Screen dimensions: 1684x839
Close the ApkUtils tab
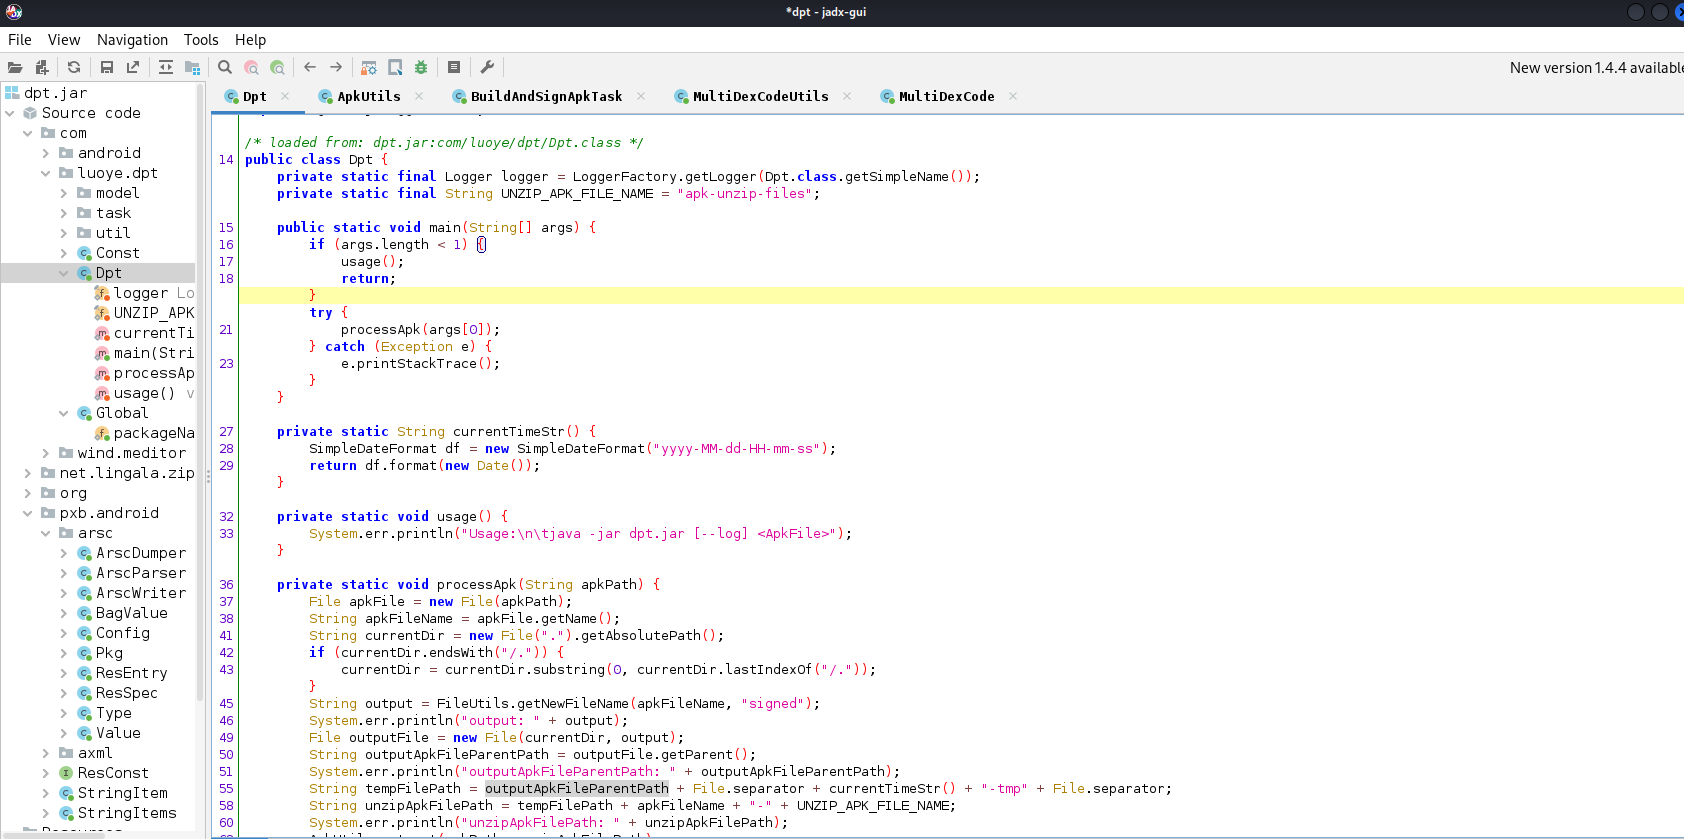(419, 96)
